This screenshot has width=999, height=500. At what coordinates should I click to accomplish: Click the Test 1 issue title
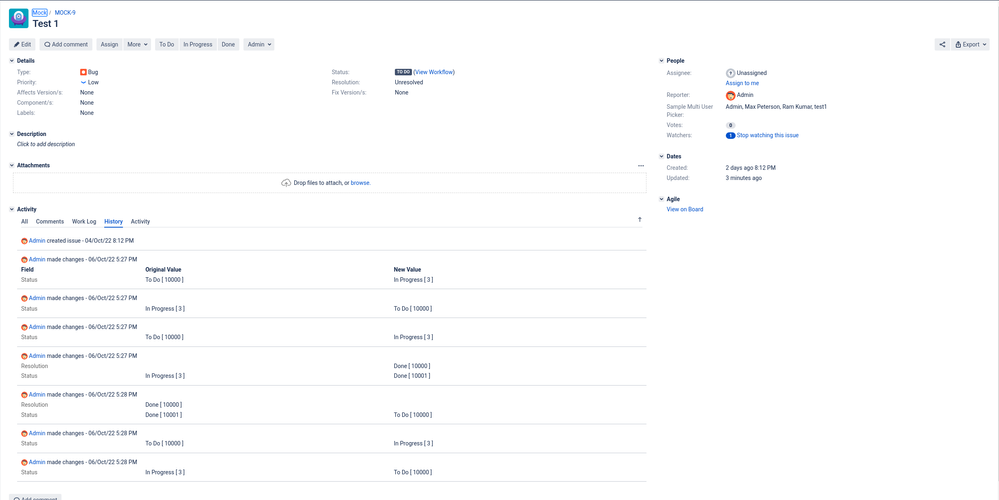pos(46,24)
